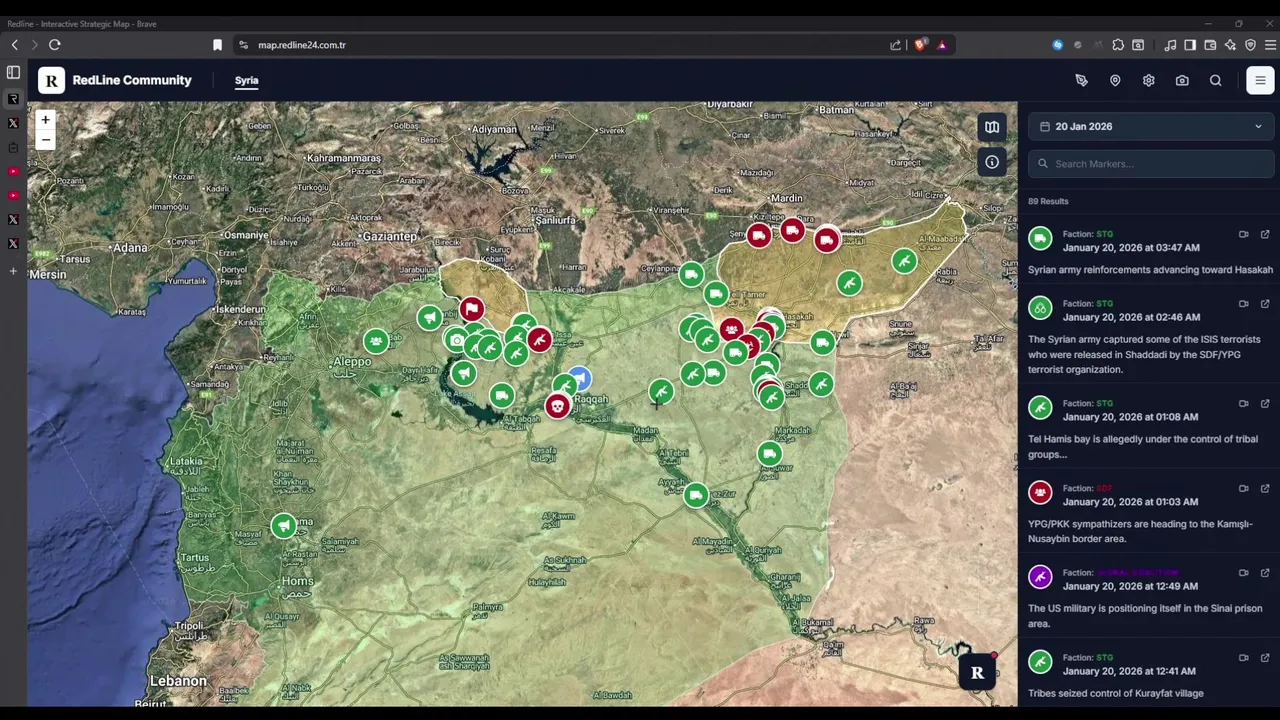This screenshot has height=720, width=1280.
Task: Open the Brave main menu
Action: [x=1271, y=45]
